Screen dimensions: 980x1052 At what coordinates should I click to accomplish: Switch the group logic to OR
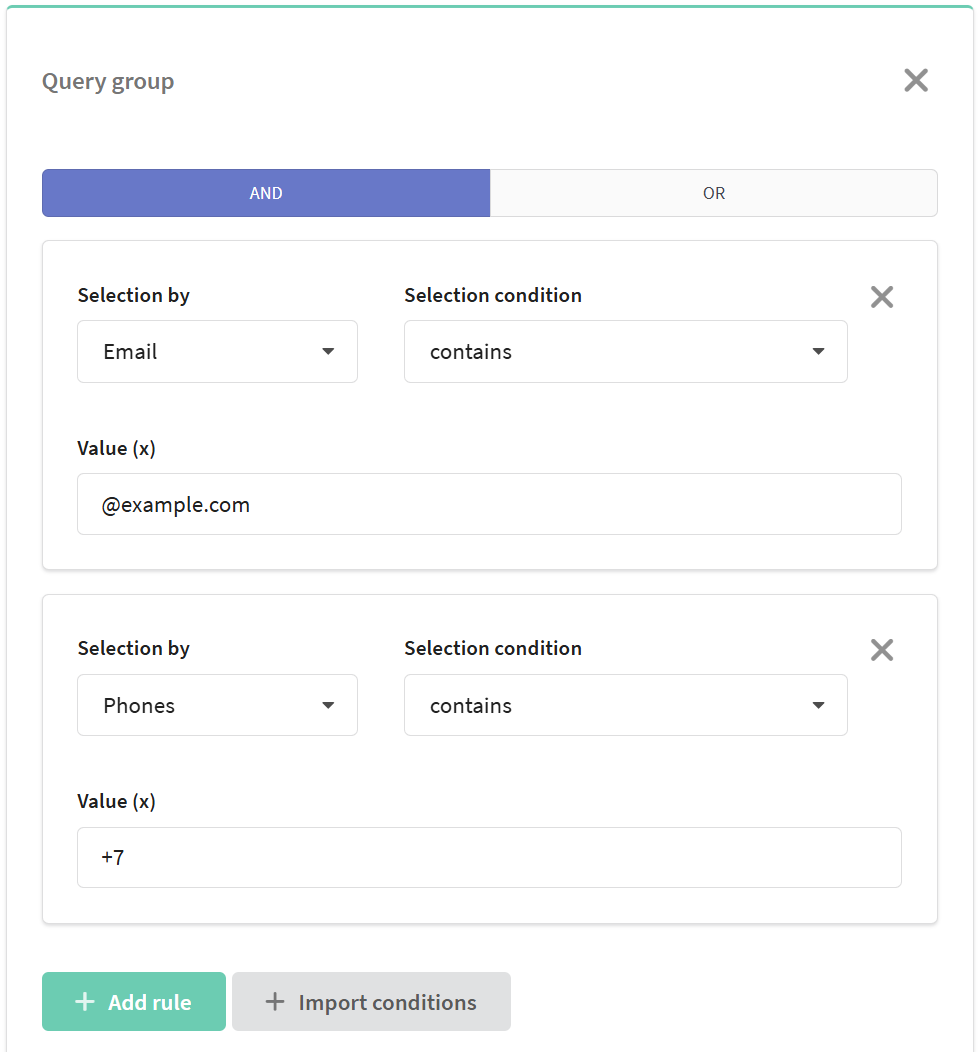click(714, 193)
